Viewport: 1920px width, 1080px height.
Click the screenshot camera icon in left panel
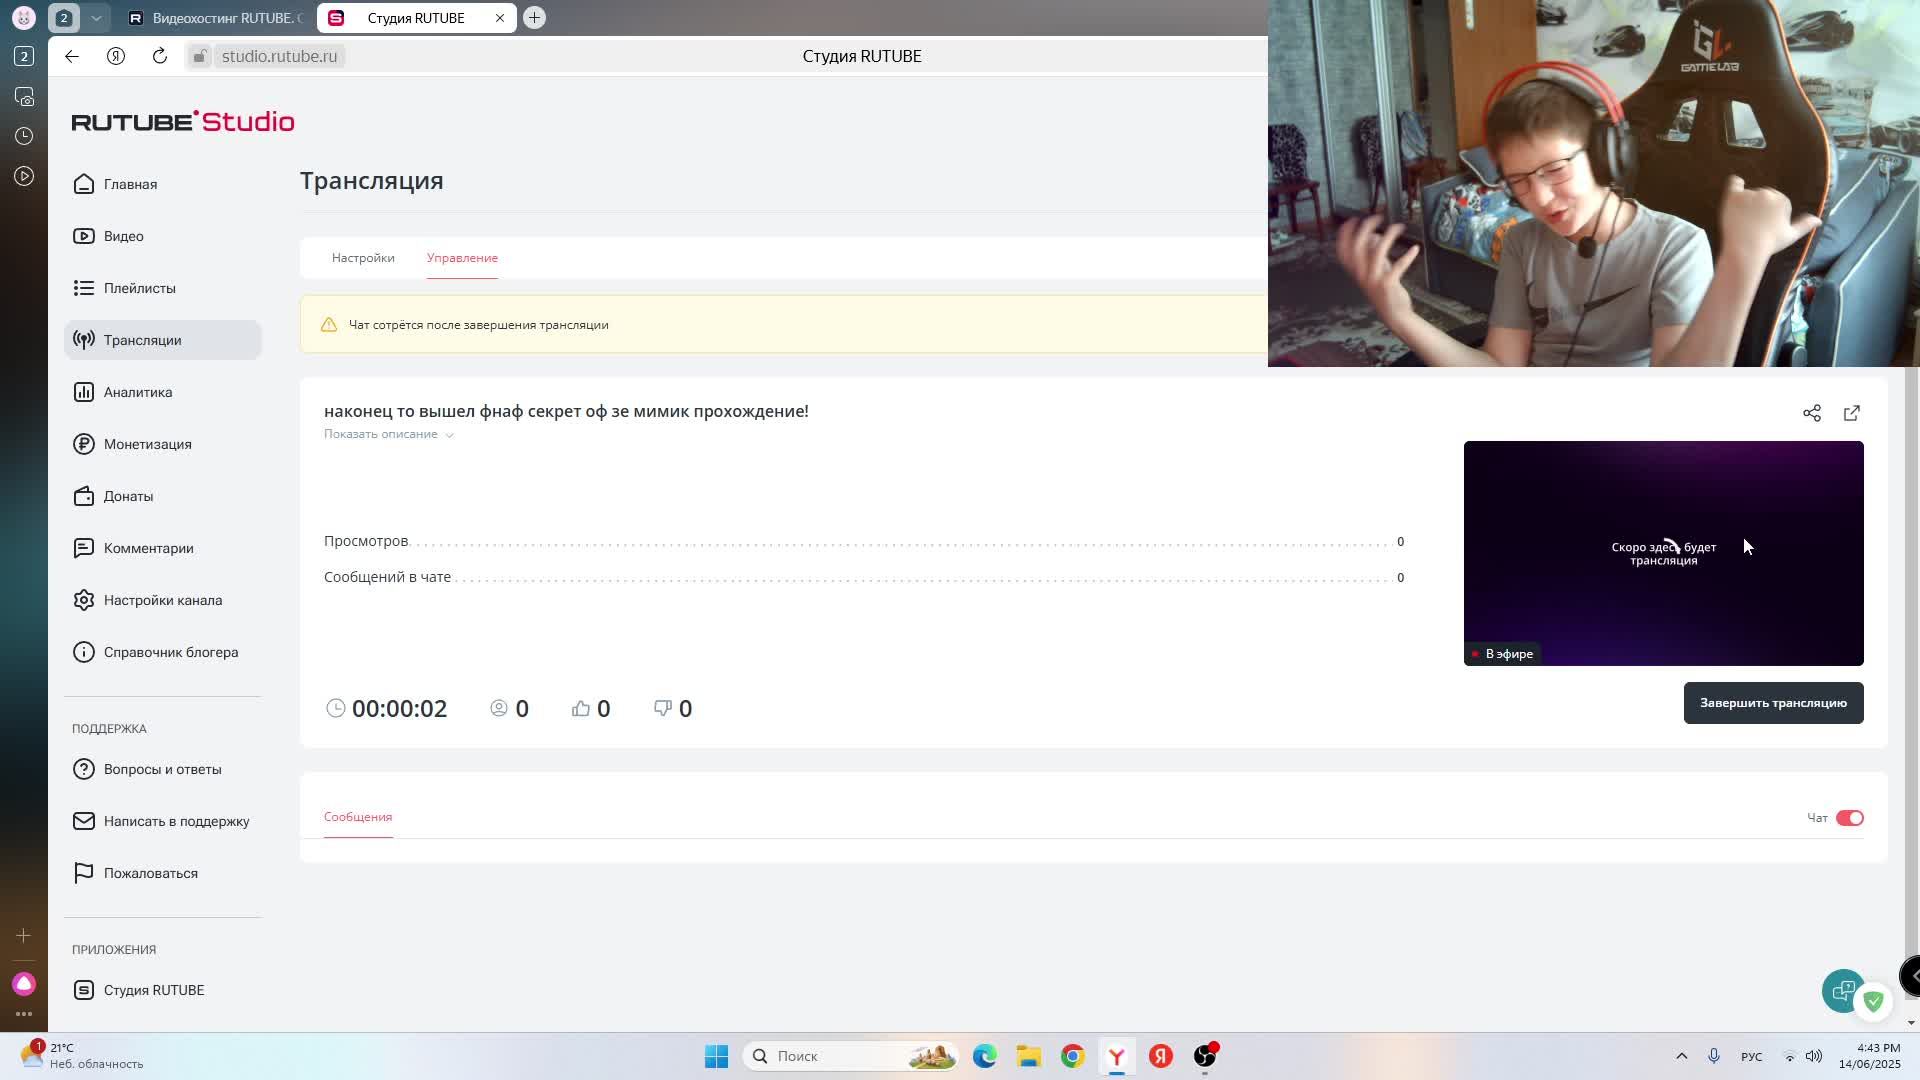click(24, 96)
